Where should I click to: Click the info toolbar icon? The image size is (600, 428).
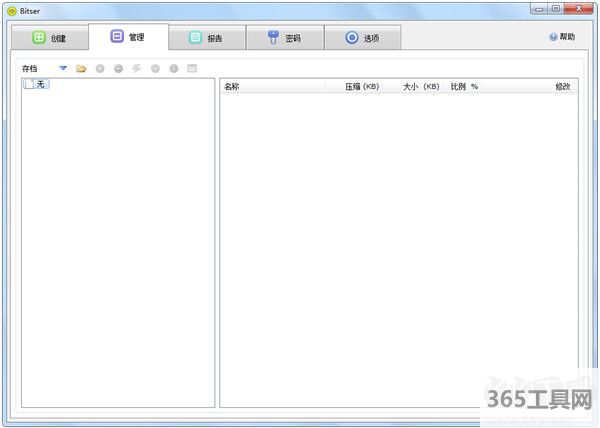(x=173, y=68)
